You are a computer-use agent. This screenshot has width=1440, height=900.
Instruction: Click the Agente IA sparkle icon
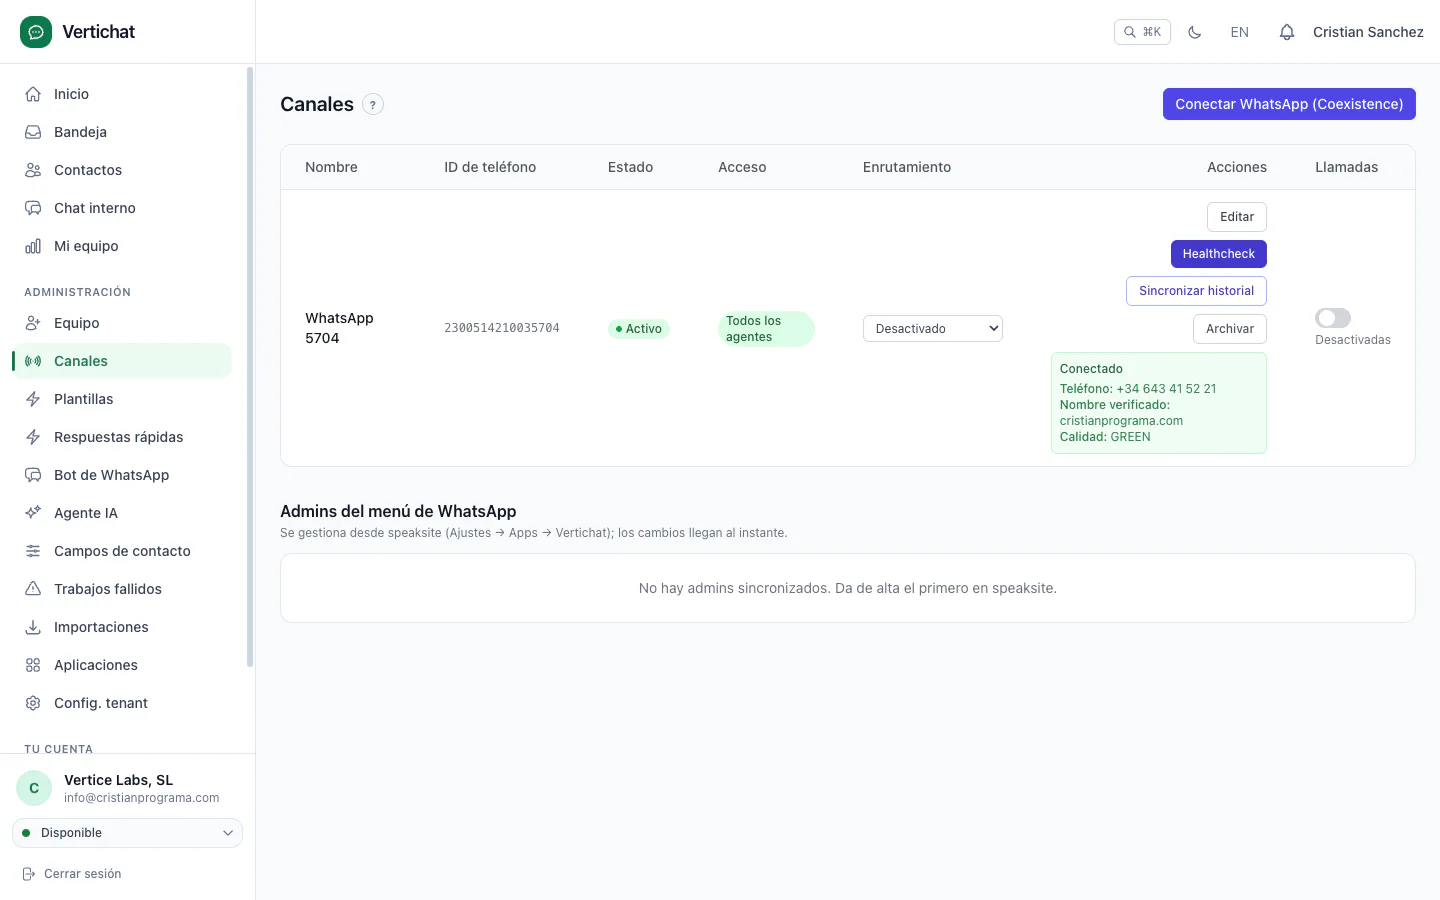[x=33, y=513]
